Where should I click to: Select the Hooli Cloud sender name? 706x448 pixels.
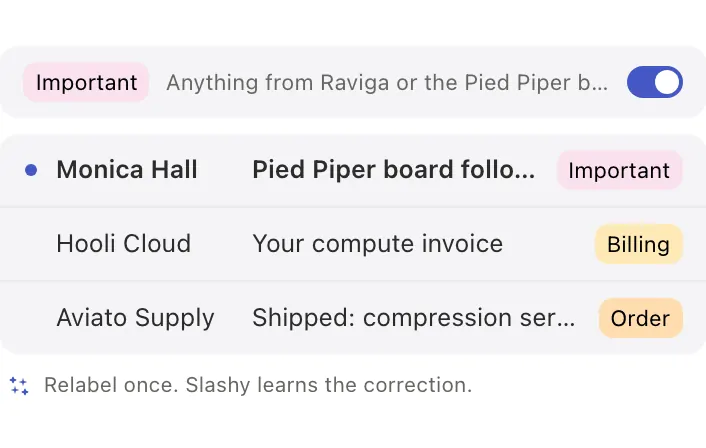pos(124,244)
